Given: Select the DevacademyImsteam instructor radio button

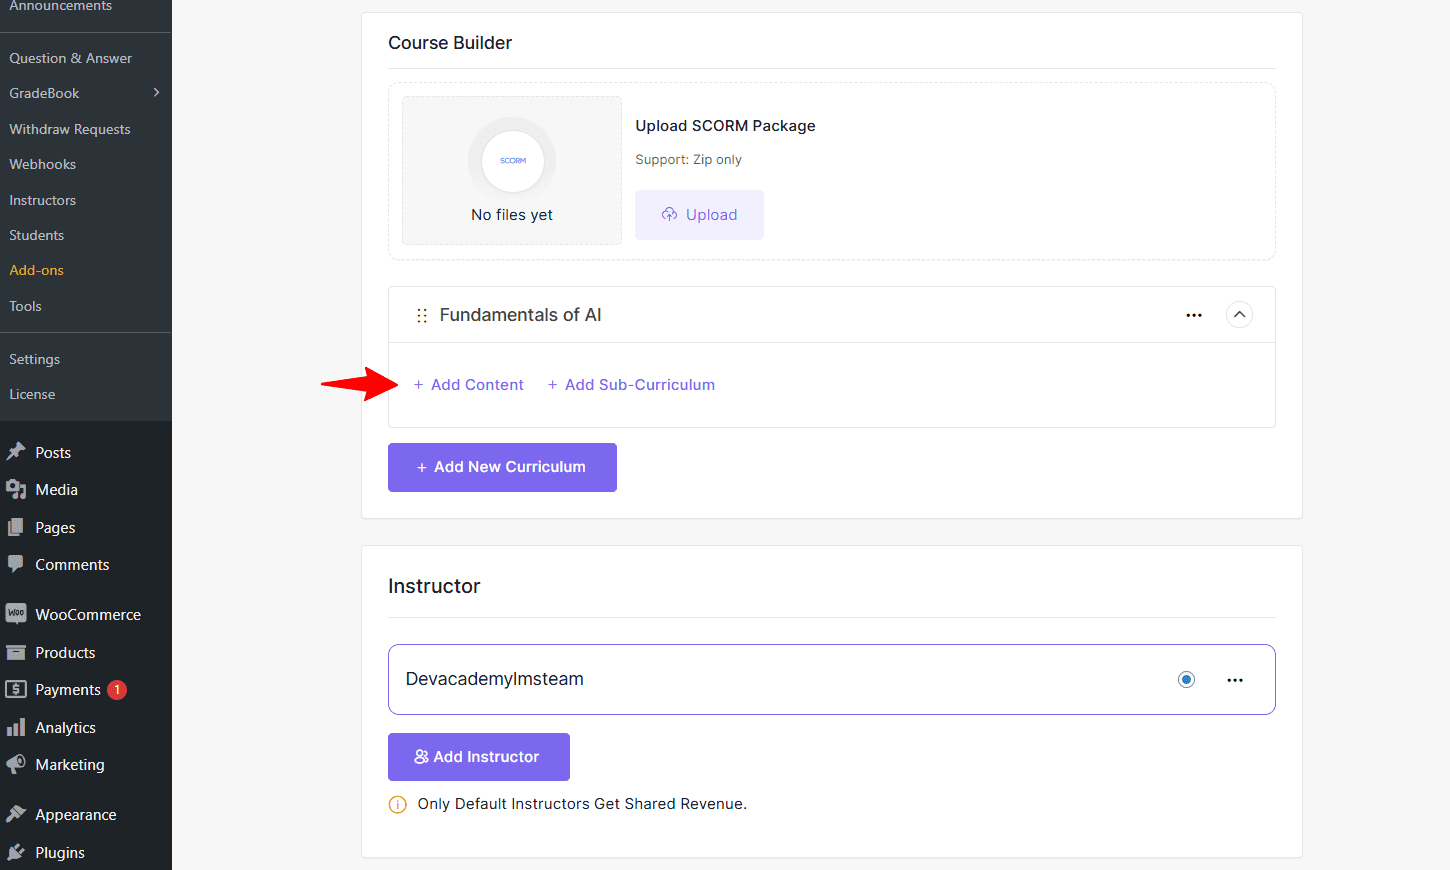Looking at the screenshot, I should point(1186,679).
